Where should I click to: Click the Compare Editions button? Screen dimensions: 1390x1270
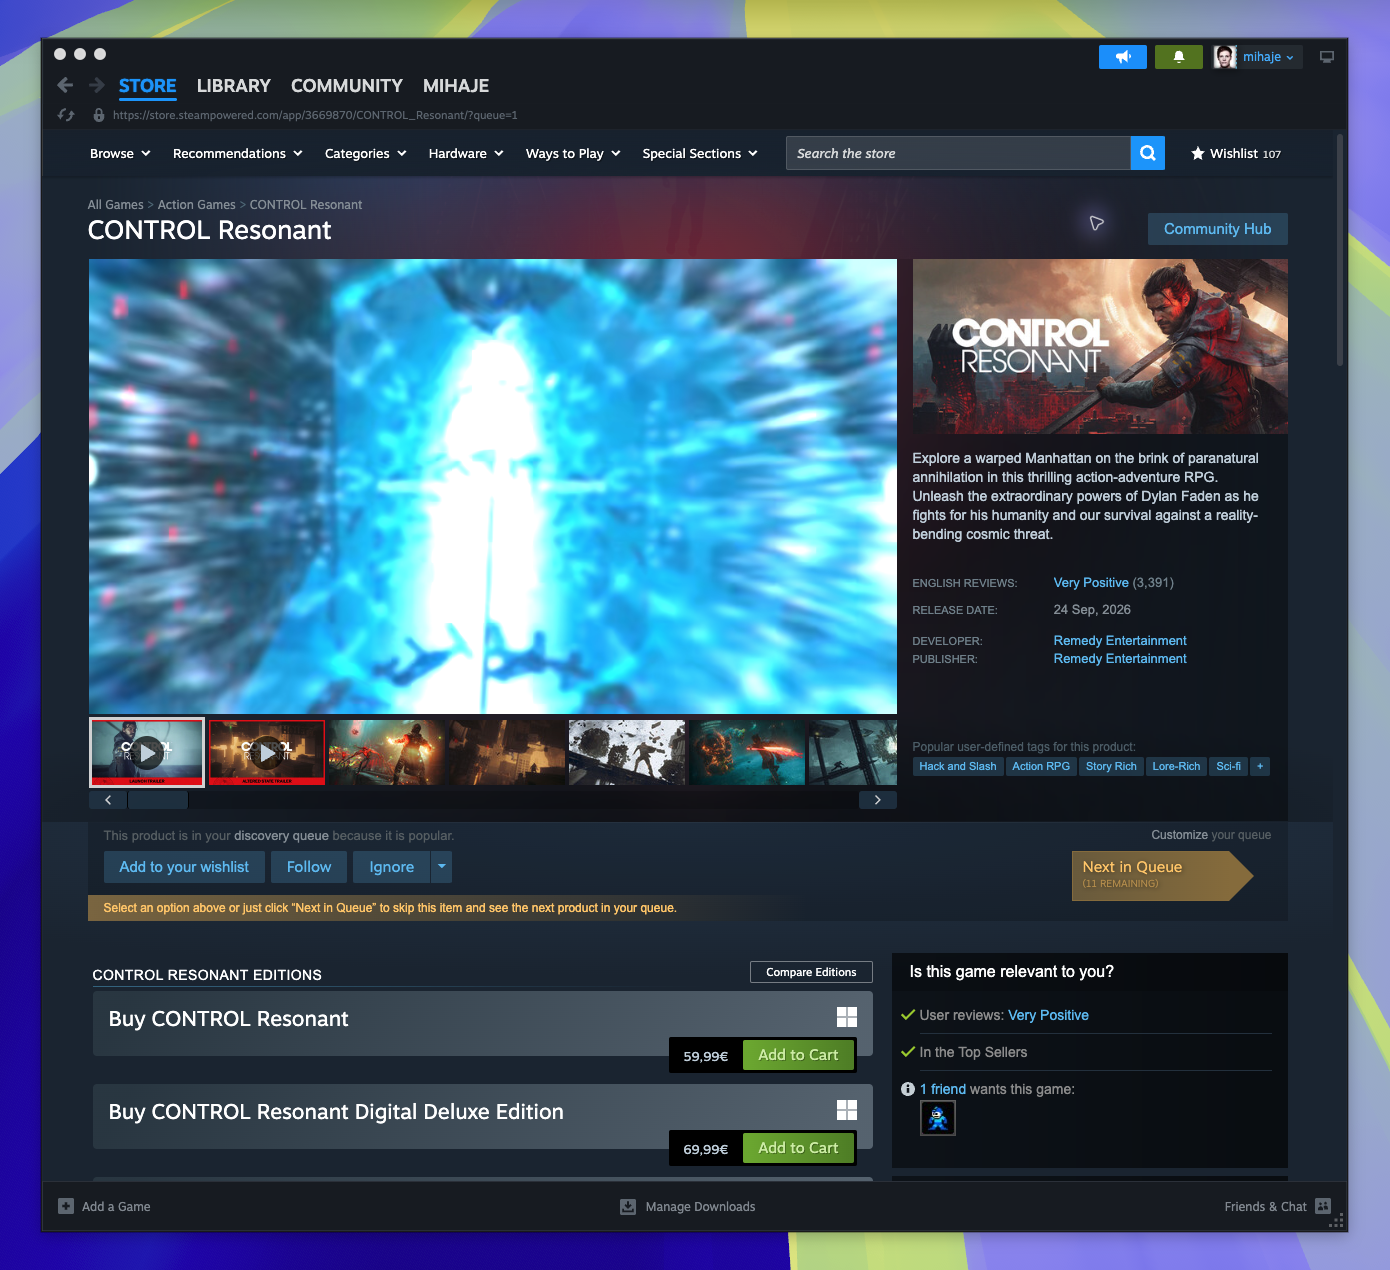(811, 972)
